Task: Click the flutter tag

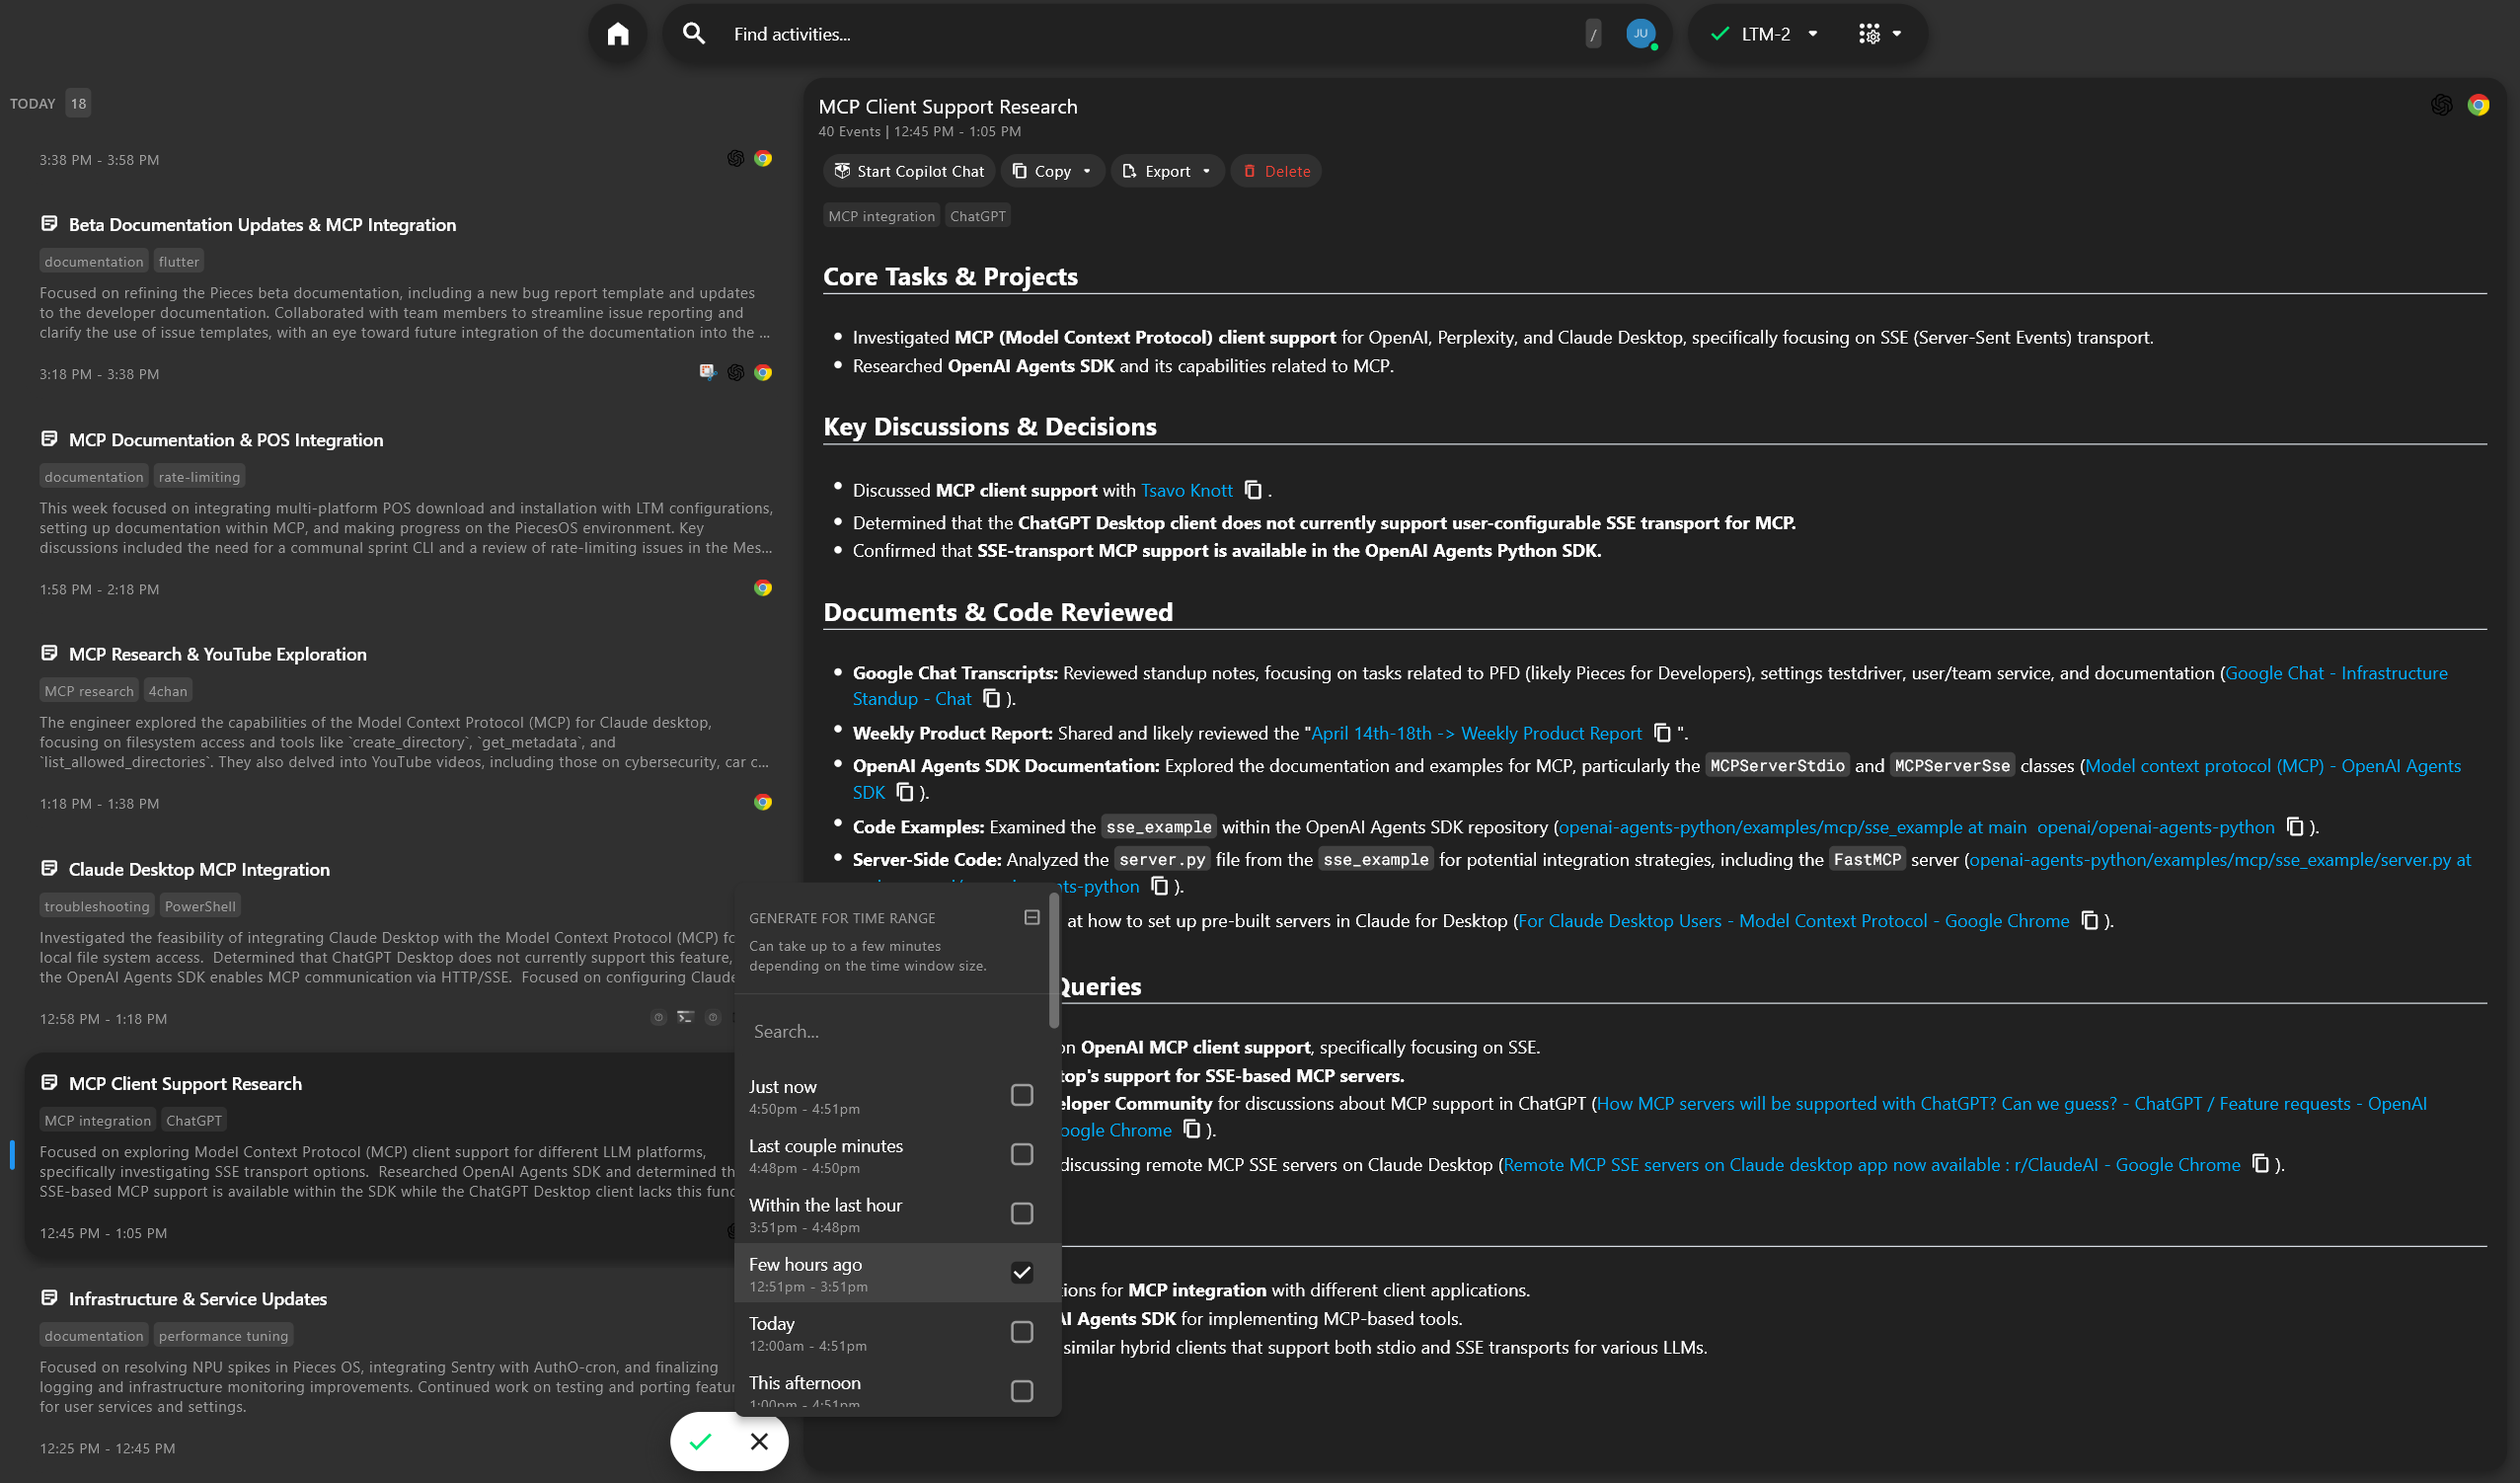Action: point(179,261)
